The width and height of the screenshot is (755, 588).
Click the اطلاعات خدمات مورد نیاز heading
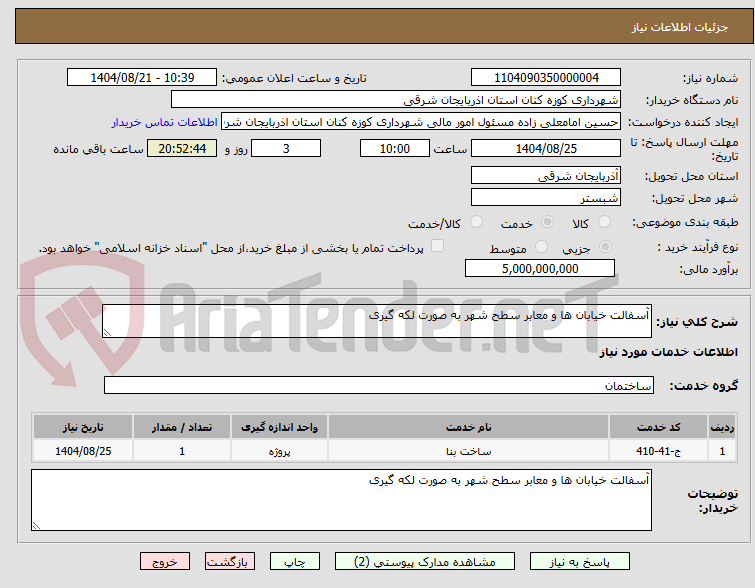click(x=668, y=353)
